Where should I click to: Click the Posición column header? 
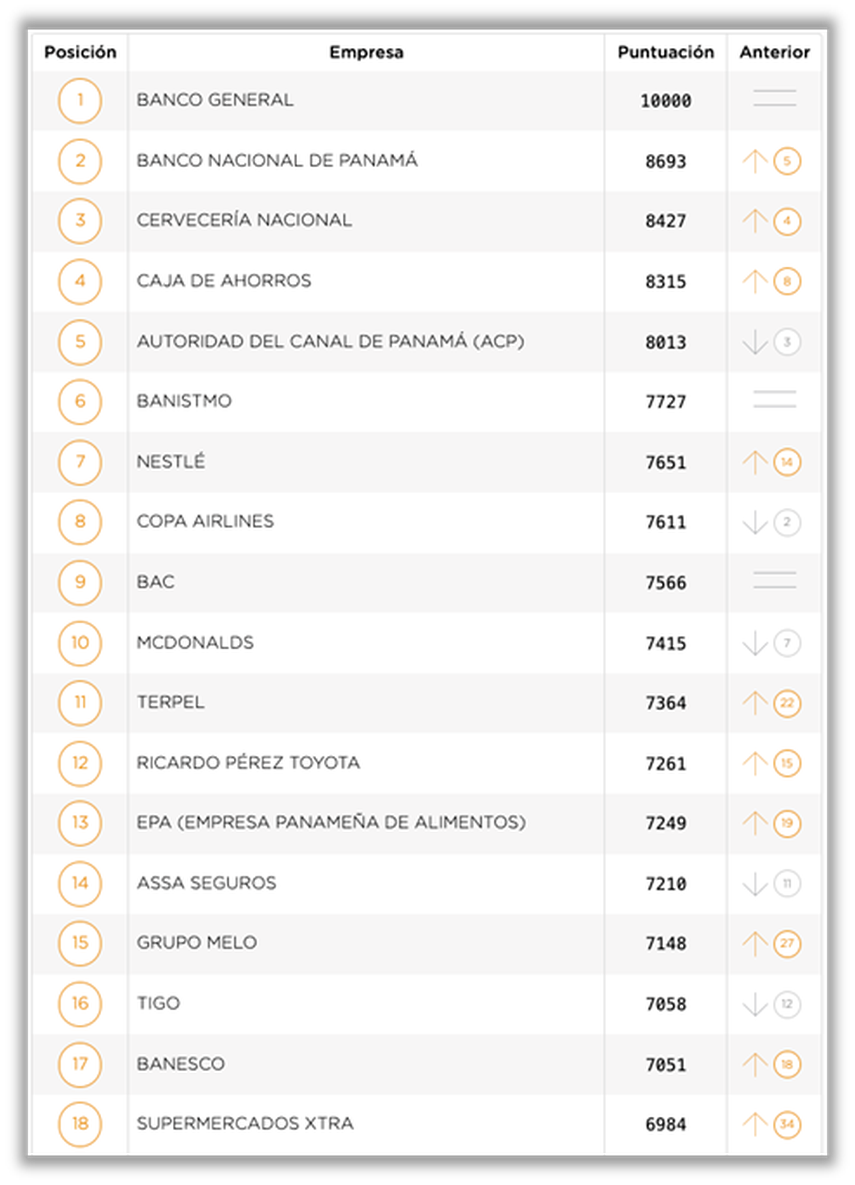click(80, 52)
